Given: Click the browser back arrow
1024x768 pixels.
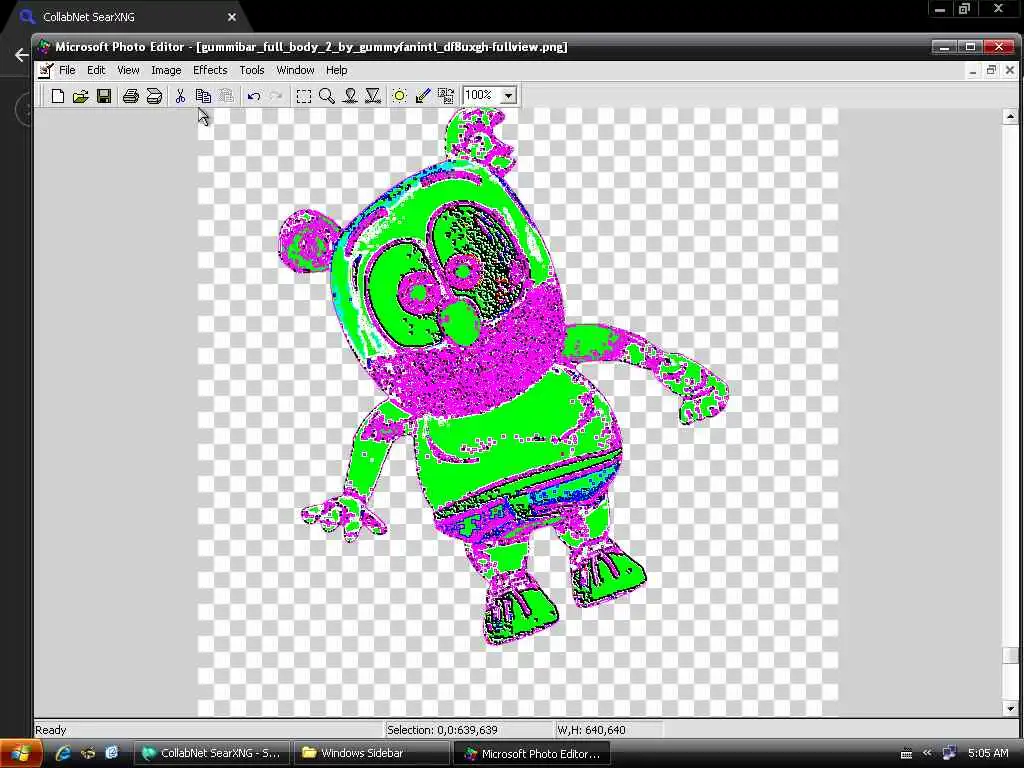Looking at the screenshot, I should pyautogui.click(x=21, y=55).
